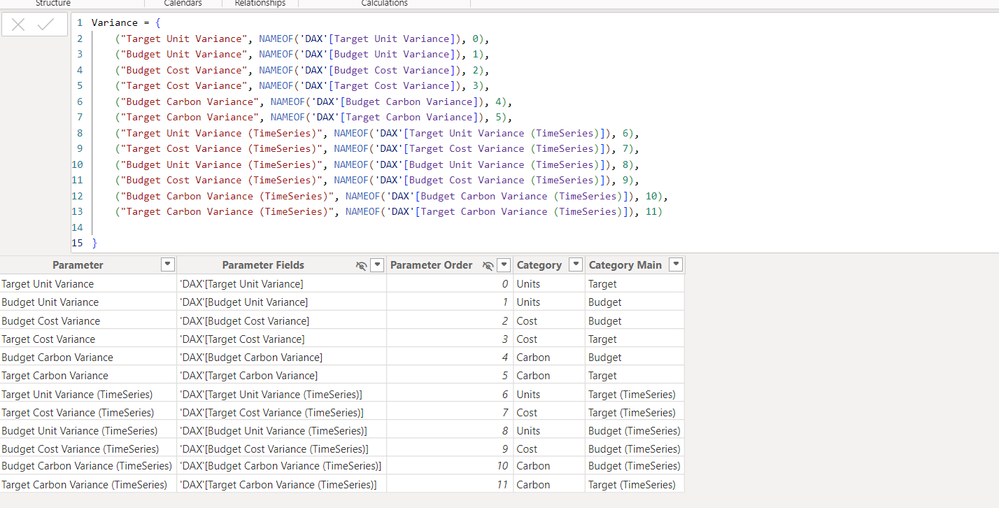Open the Calculations ribbon group label
The image size is (999, 508).
(x=384, y=3)
